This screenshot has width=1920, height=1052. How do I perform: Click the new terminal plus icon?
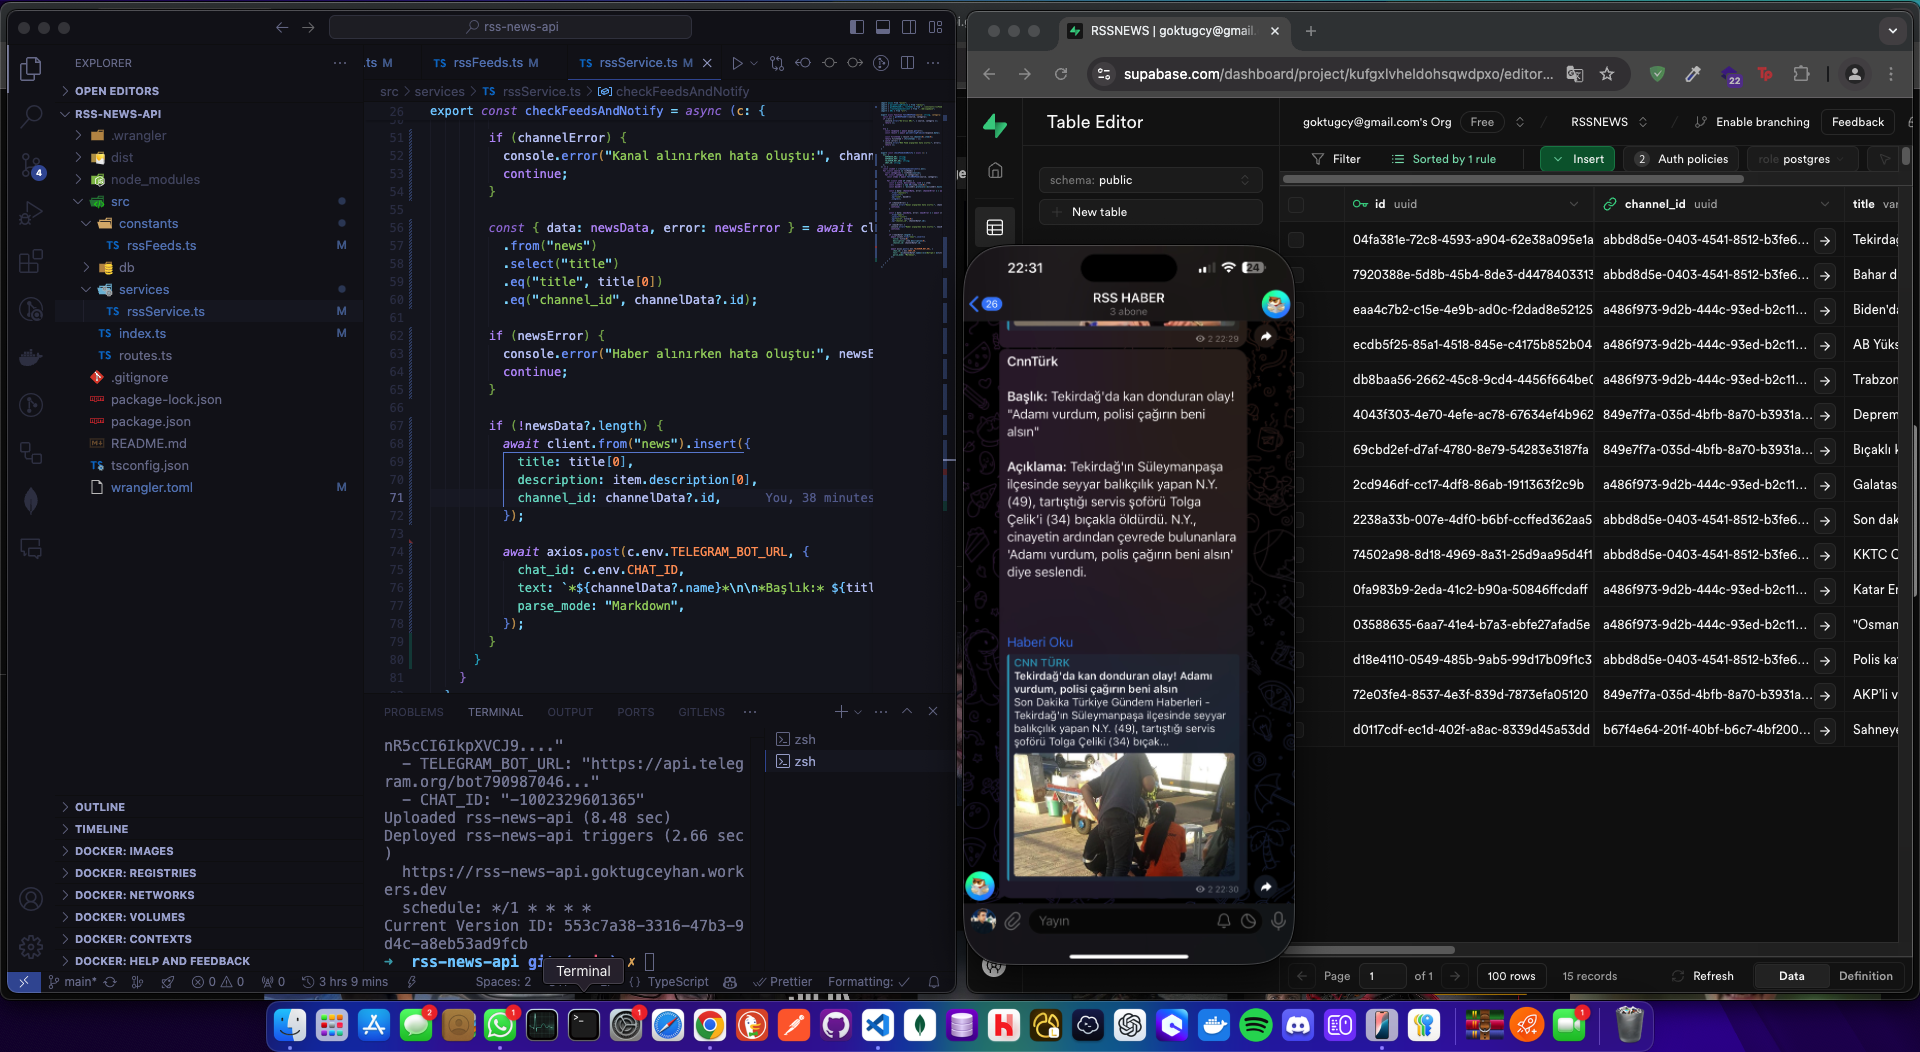841,712
